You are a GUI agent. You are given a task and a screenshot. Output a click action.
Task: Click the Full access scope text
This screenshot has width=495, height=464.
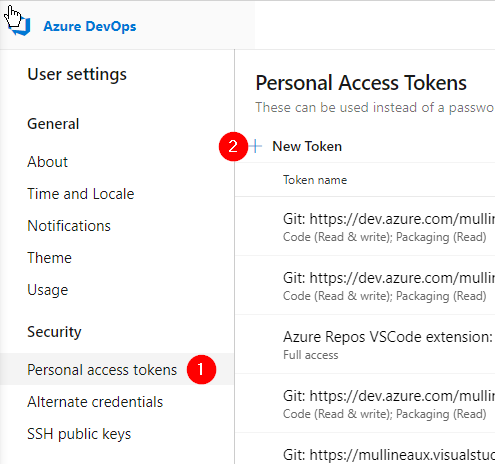click(311, 355)
